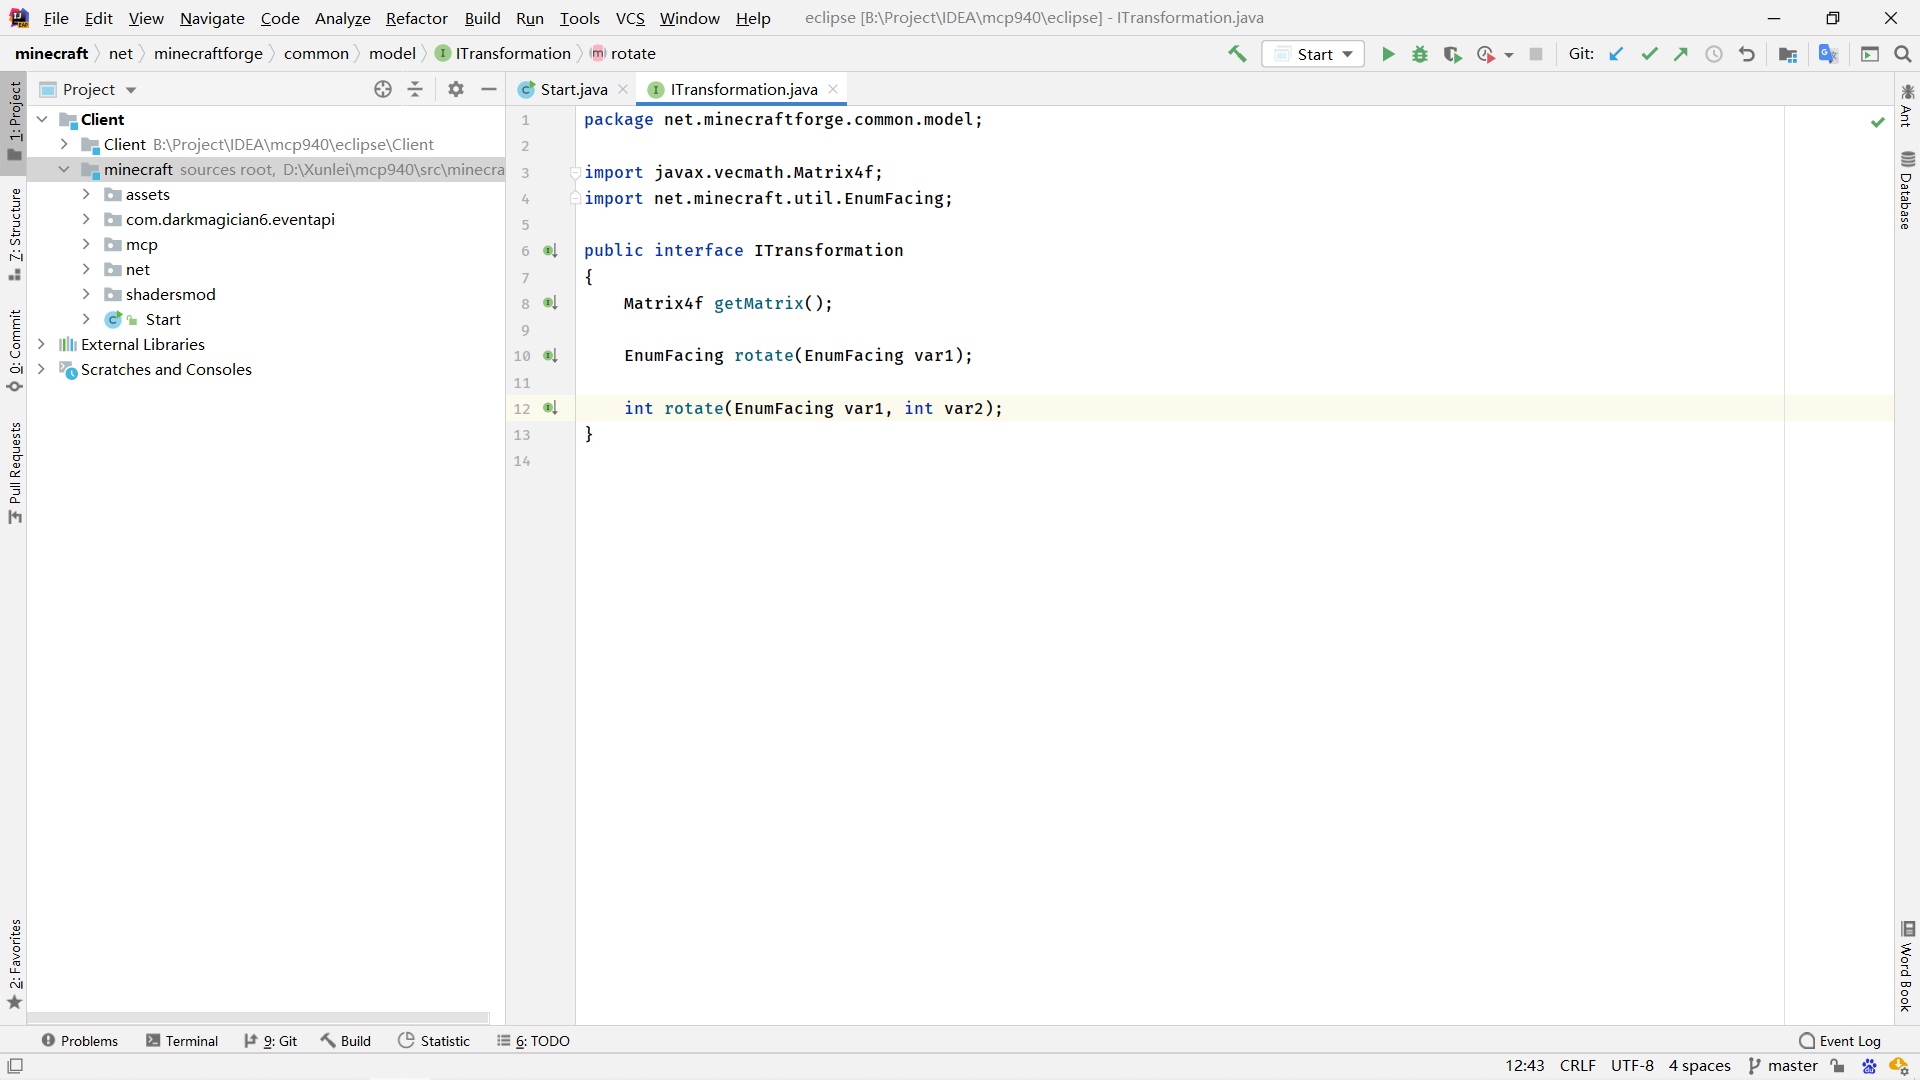Expand the External Libraries node

point(41,344)
